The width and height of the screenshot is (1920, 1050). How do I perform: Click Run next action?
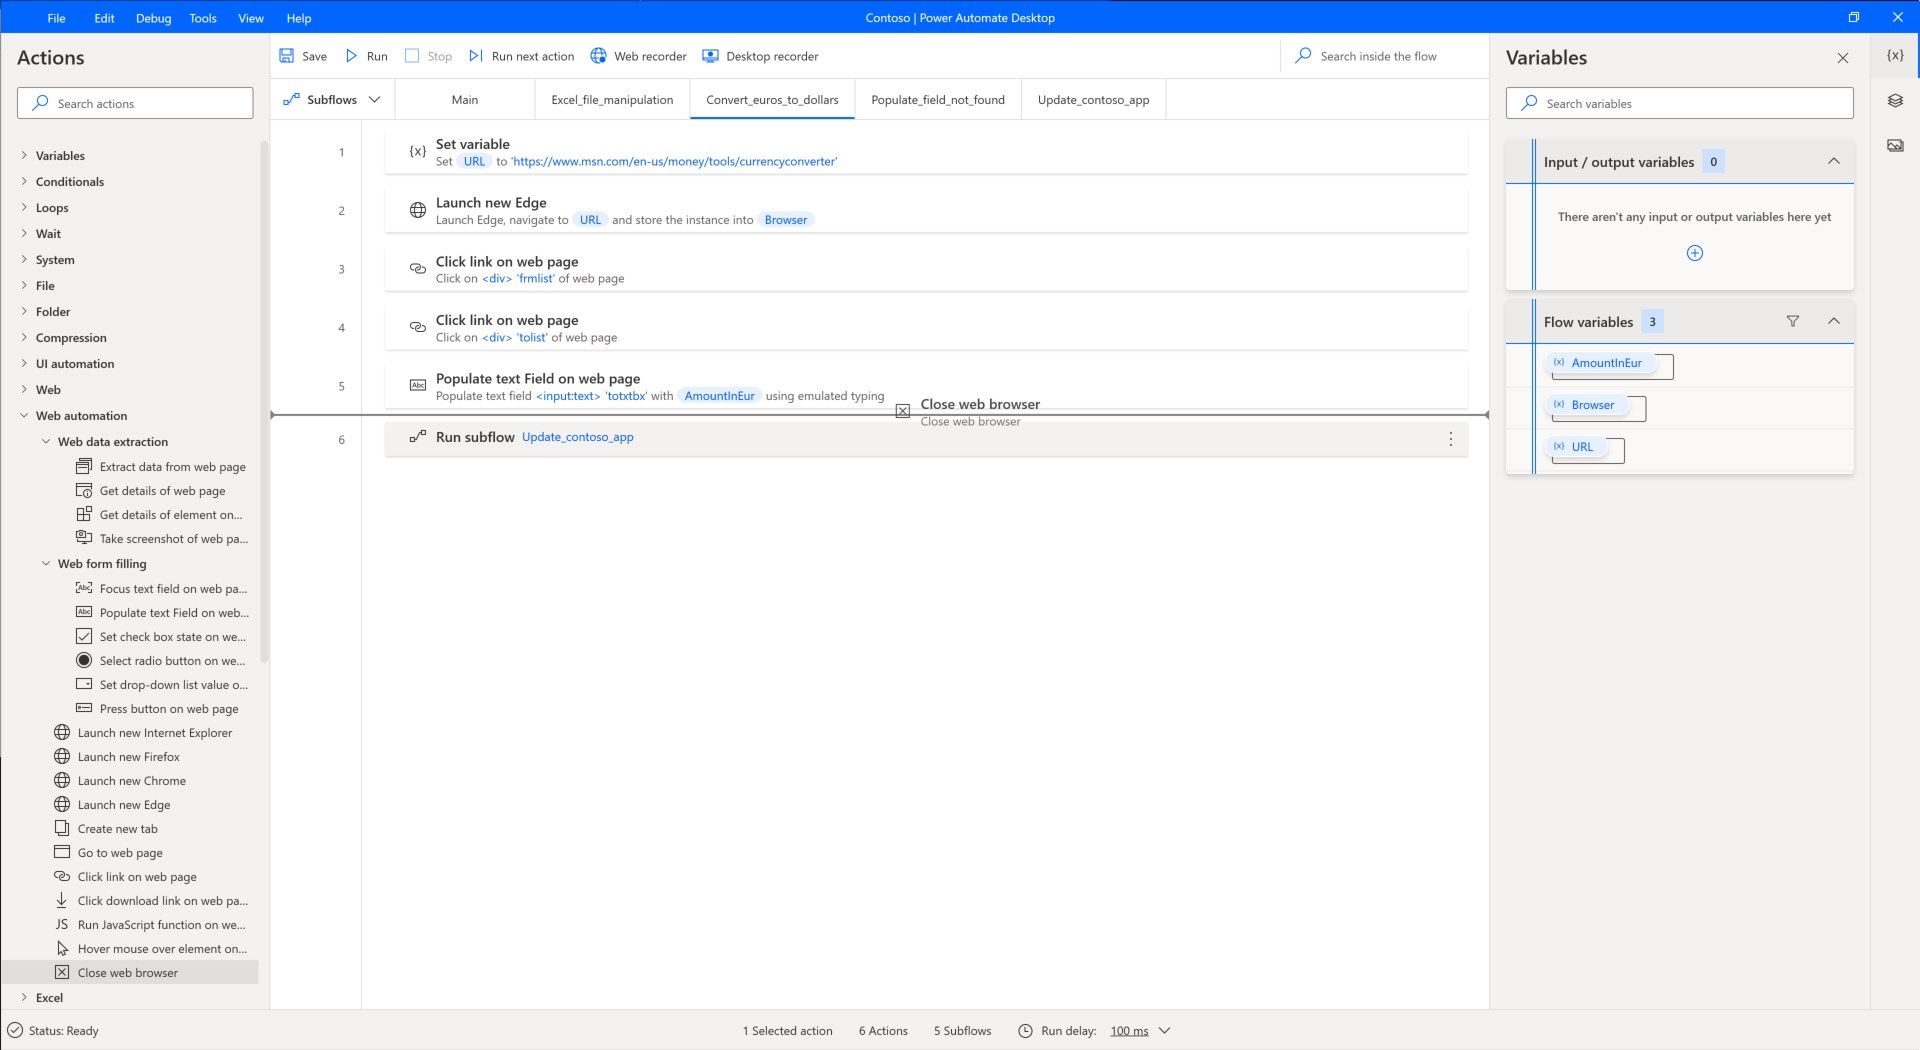pos(522,56)
